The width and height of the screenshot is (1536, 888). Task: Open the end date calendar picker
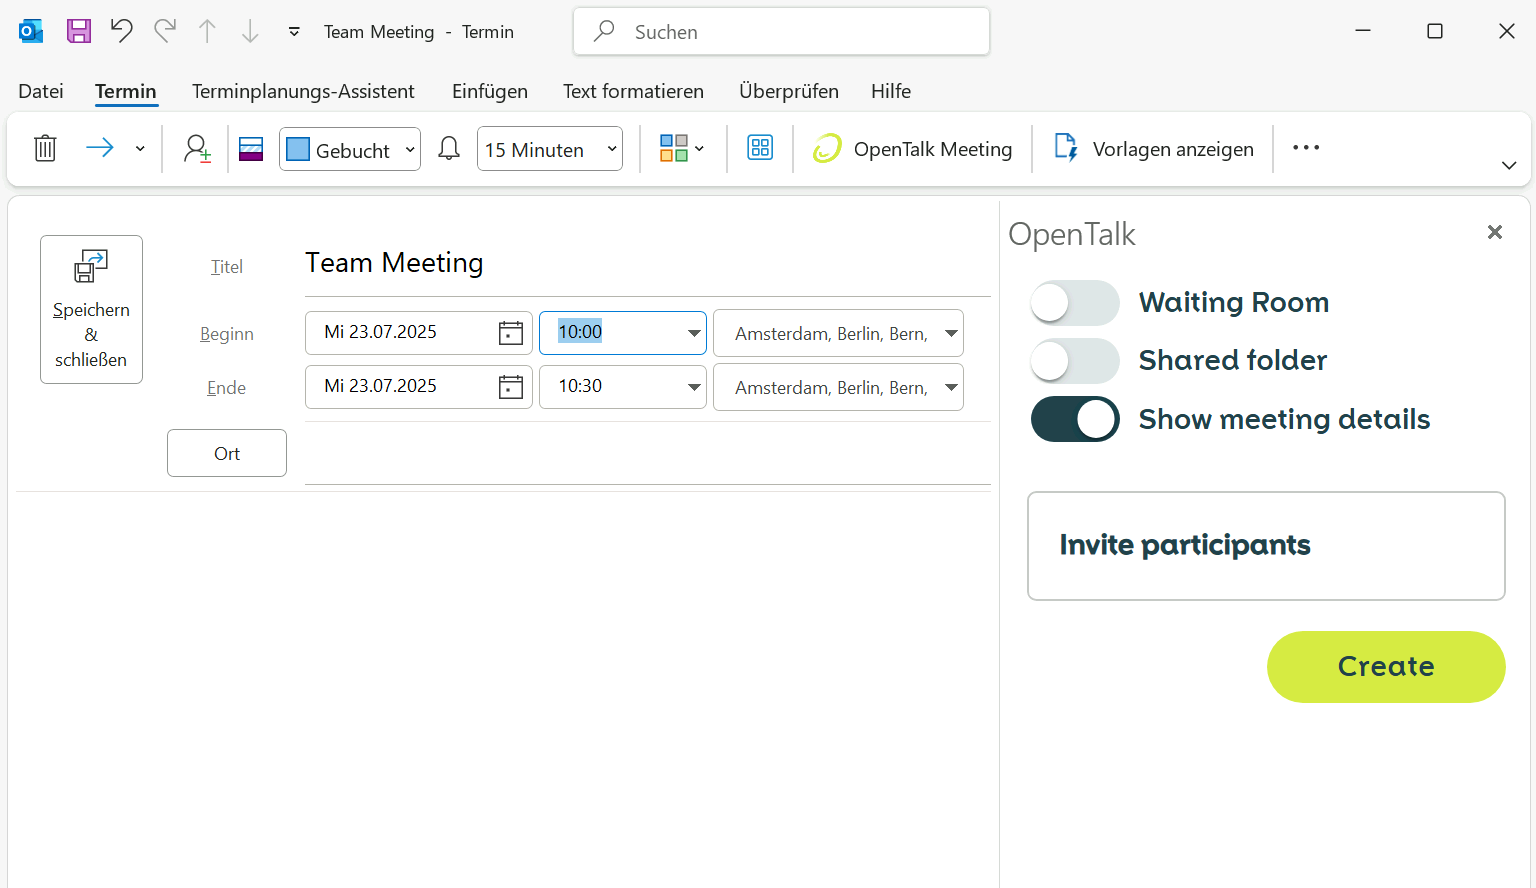click(x=511, y=387)
